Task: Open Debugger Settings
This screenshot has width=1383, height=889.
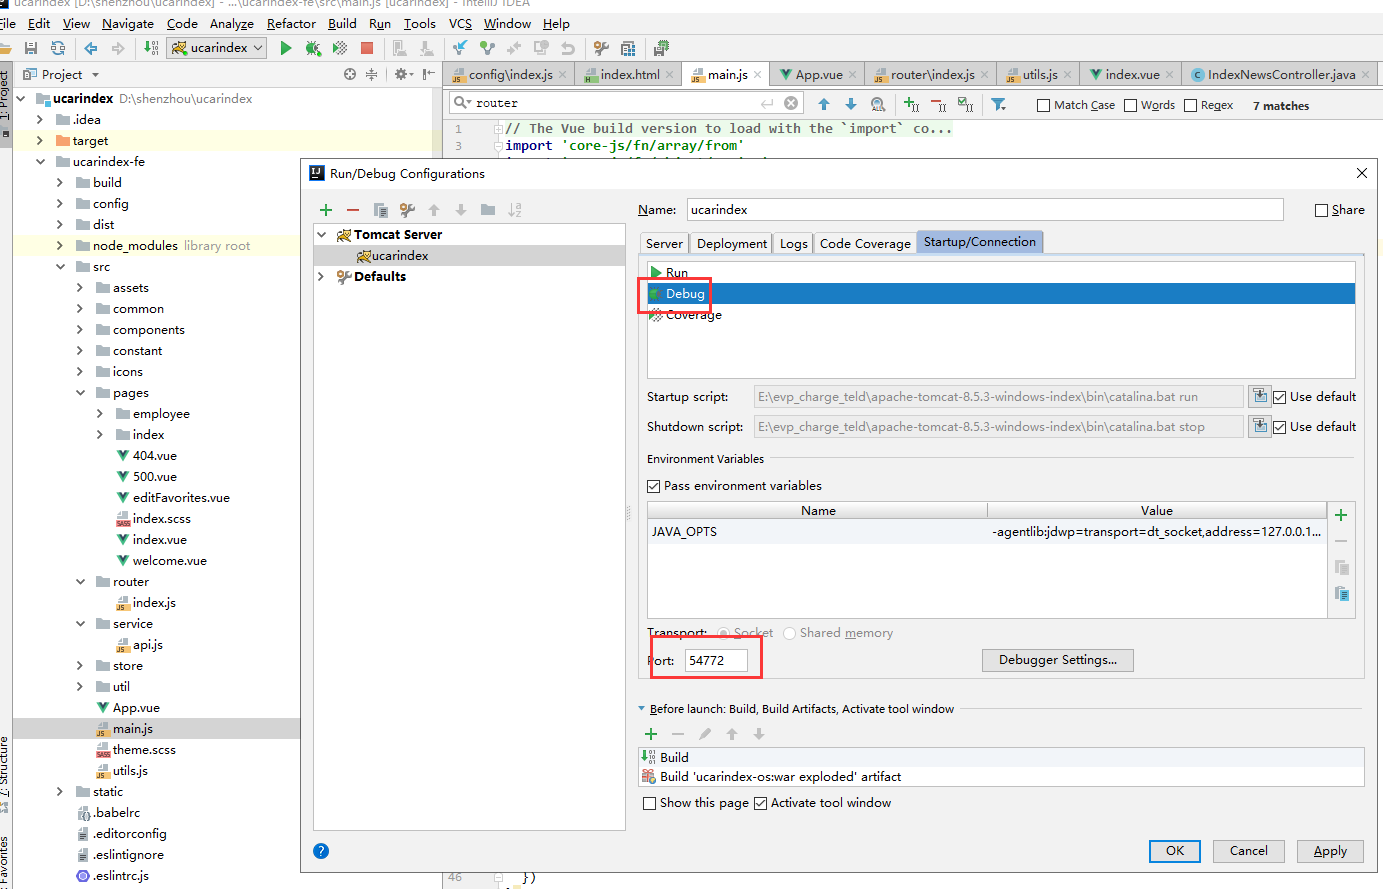Action: coord(1058,660)
